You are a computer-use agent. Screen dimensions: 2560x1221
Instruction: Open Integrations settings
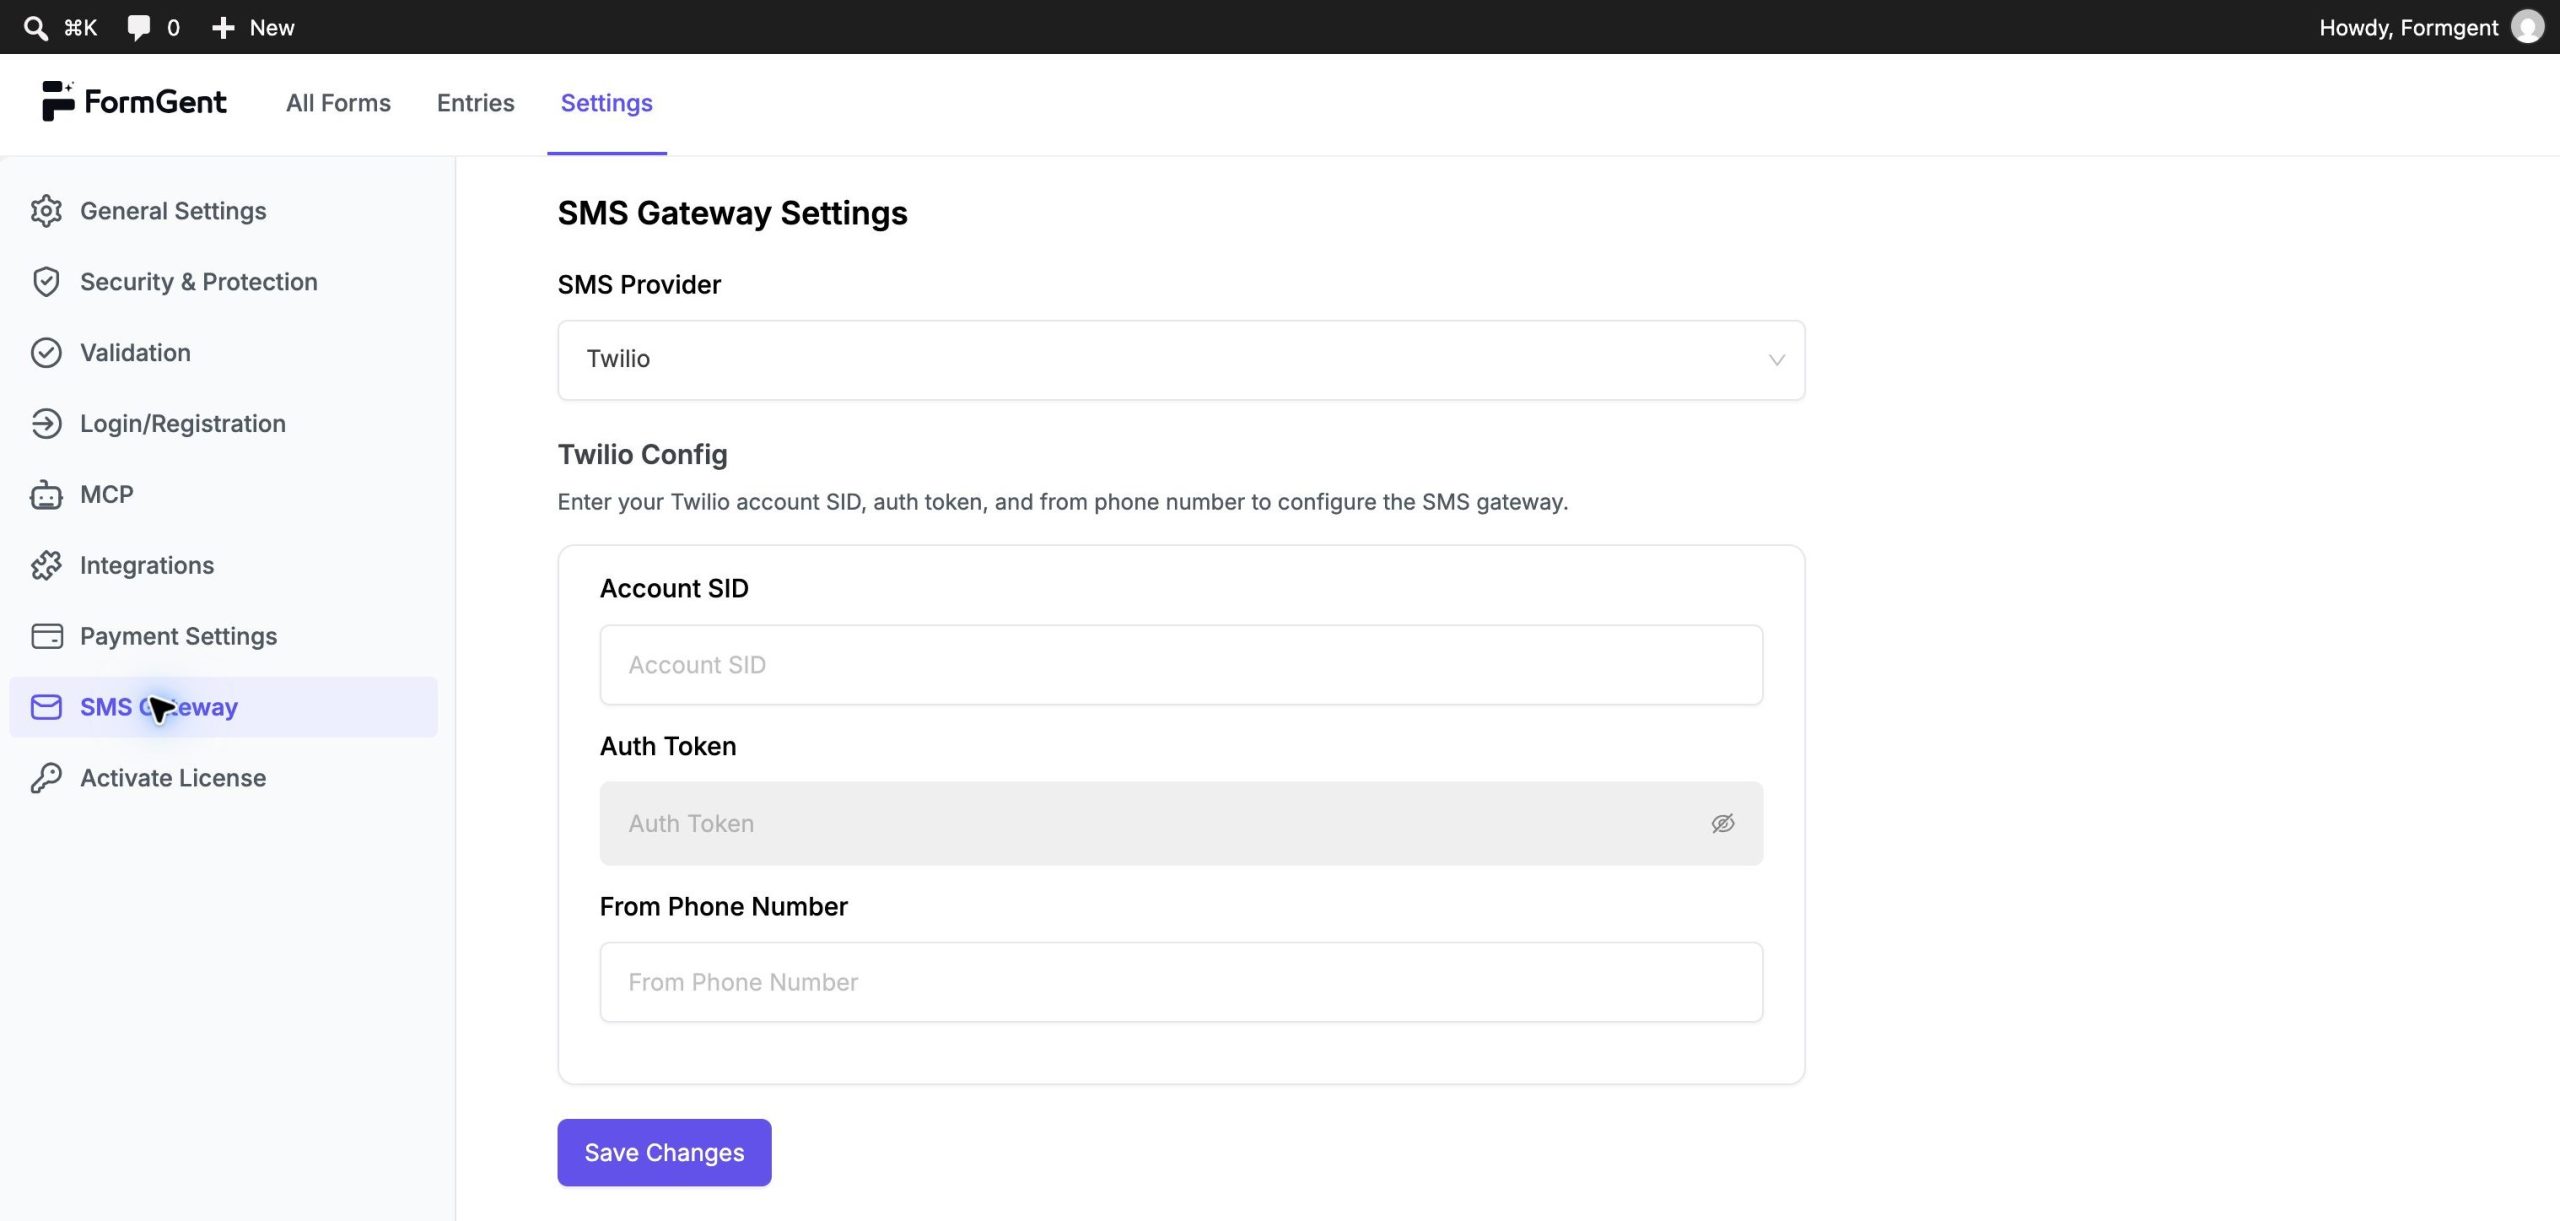click(x=223, y=566)
